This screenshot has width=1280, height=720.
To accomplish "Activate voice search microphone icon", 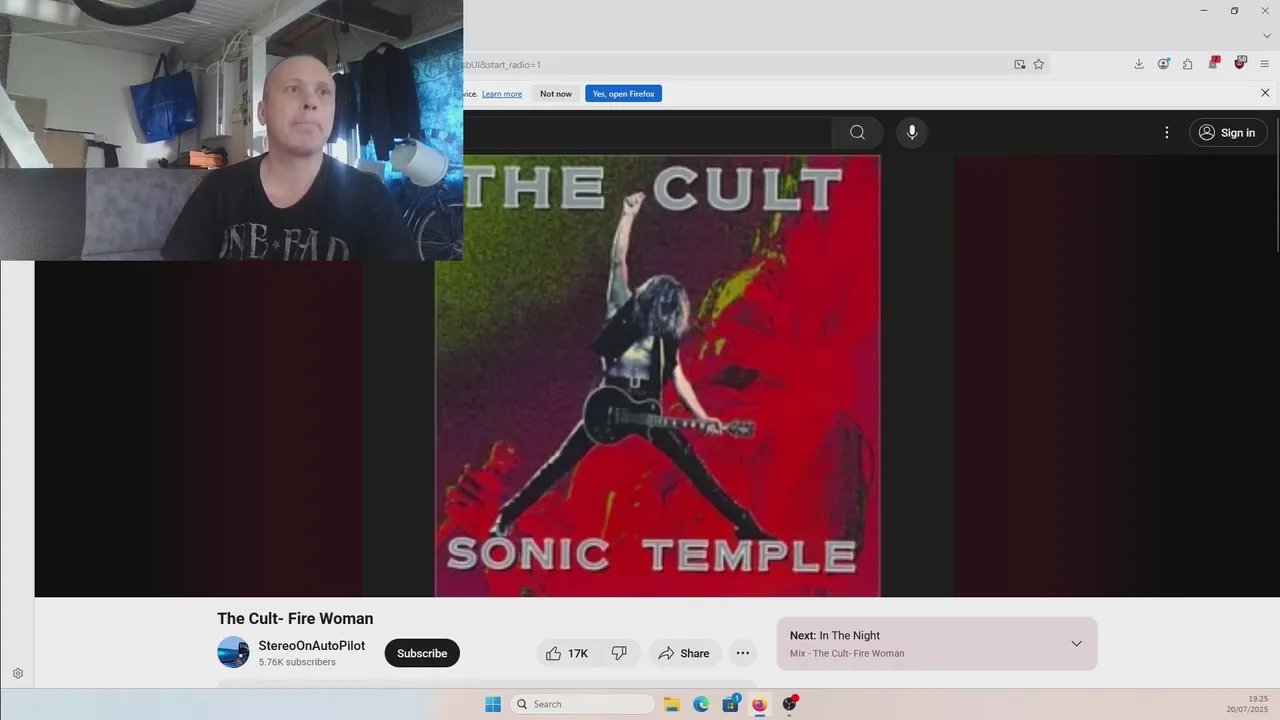I will pos(912,132).
